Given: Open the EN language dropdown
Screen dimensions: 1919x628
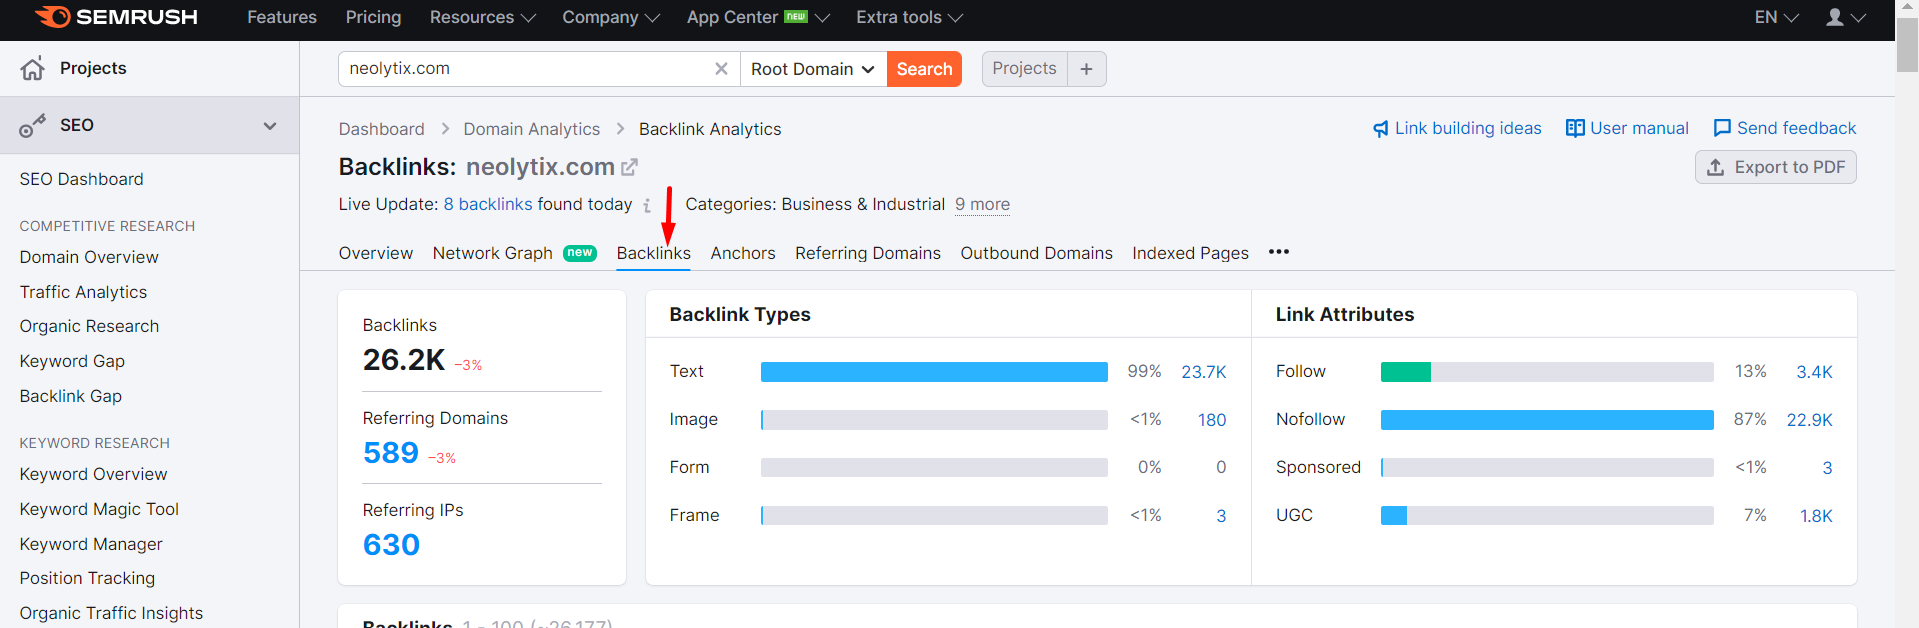Looking at the screenshot, I should [1777, 17].
